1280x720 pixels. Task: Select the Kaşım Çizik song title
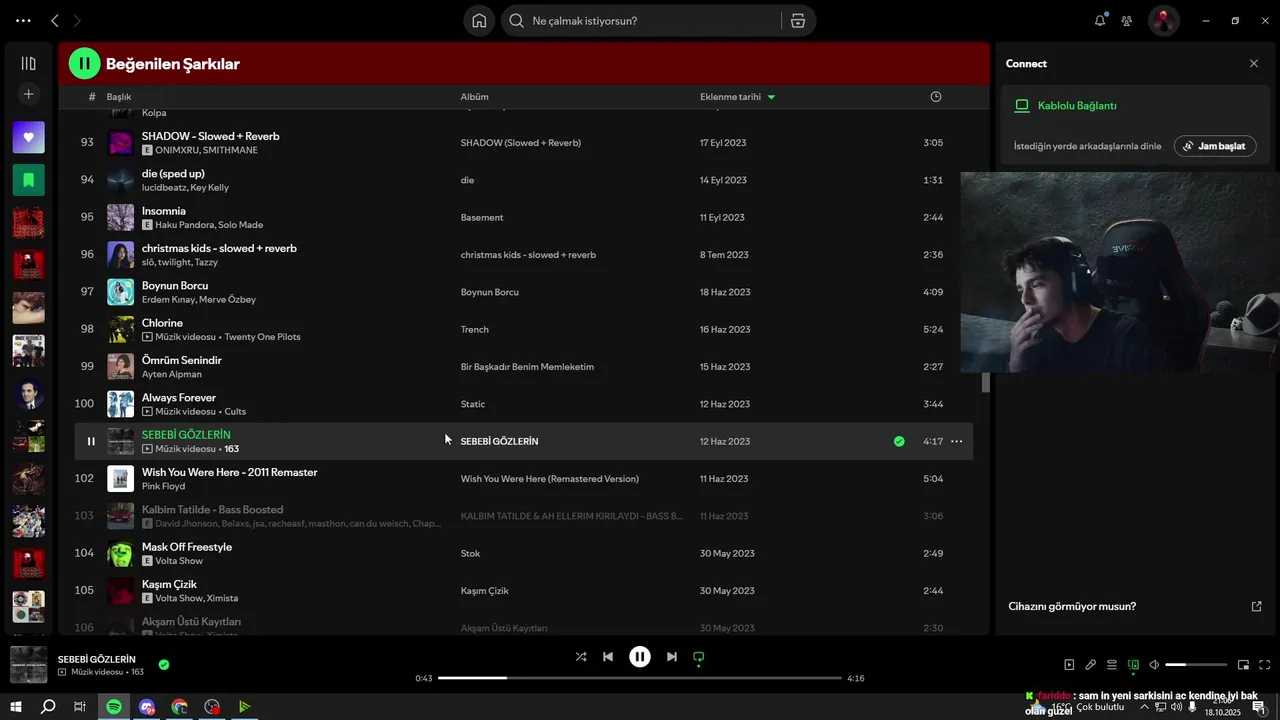click(169, 584)
